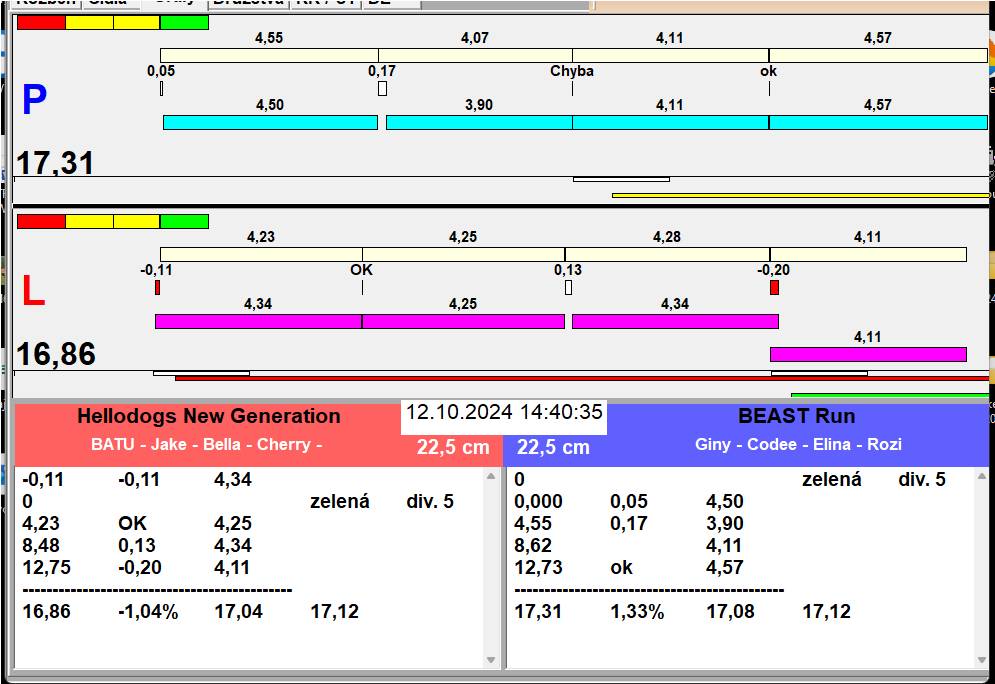Click the small white marker under 0,17

click(382, 89)
